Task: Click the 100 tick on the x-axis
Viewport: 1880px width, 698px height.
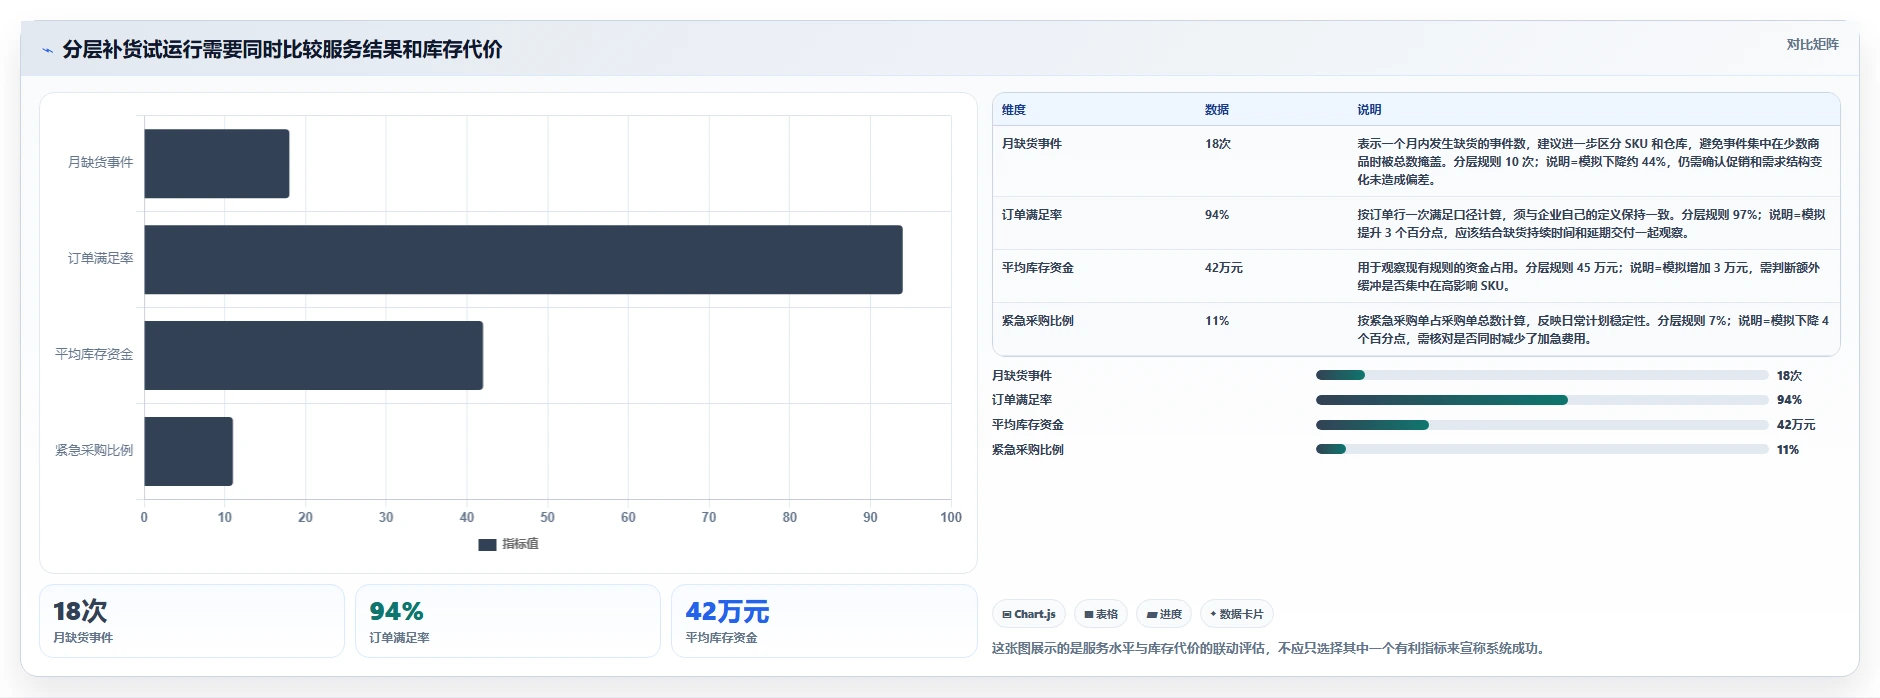Action: (x=951, y=518)
